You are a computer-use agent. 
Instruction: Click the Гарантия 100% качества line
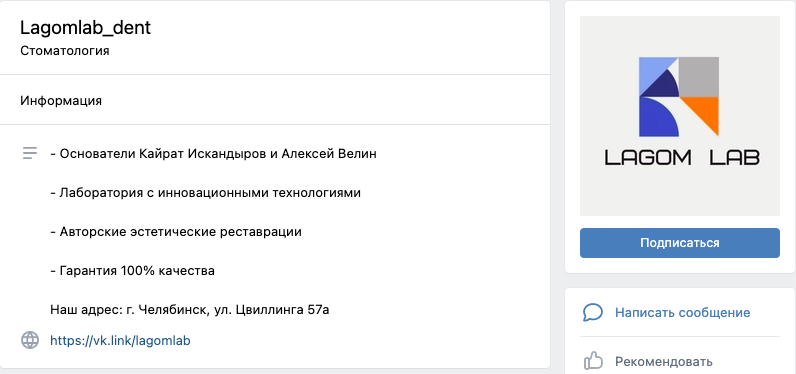[x=132, y=271]
